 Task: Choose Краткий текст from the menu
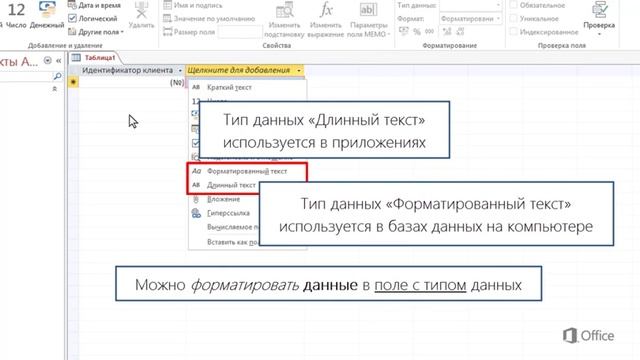(247, 87)
